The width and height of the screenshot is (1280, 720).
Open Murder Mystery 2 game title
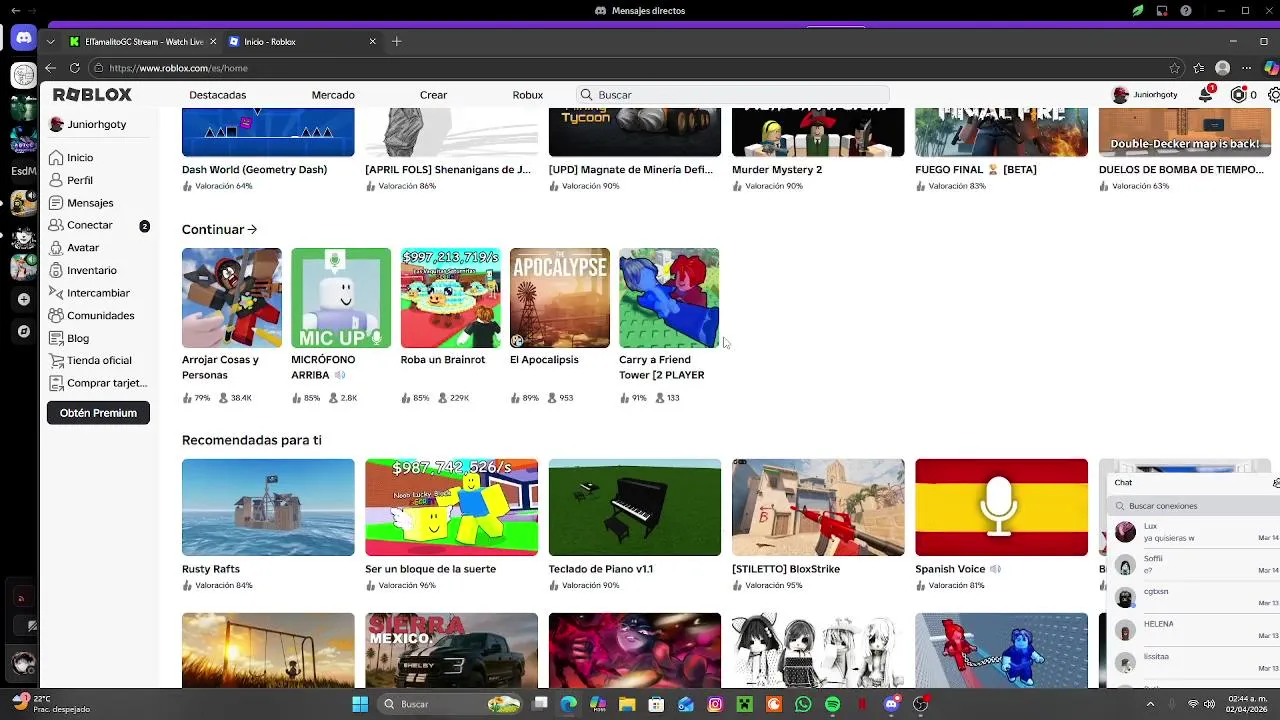(777, 170)
